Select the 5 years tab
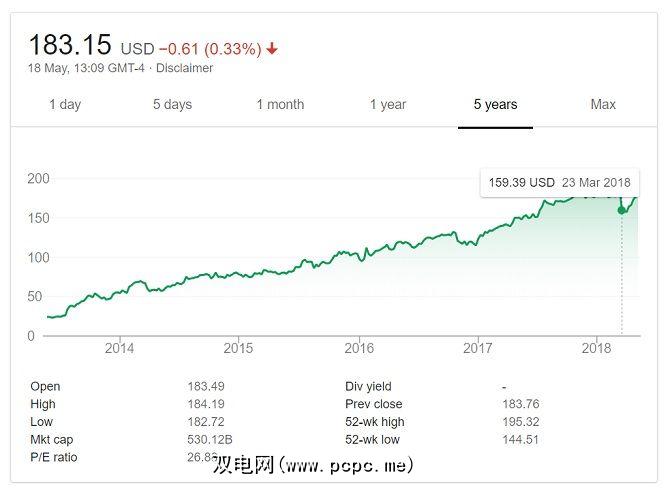670x488 pixels. 496,104
